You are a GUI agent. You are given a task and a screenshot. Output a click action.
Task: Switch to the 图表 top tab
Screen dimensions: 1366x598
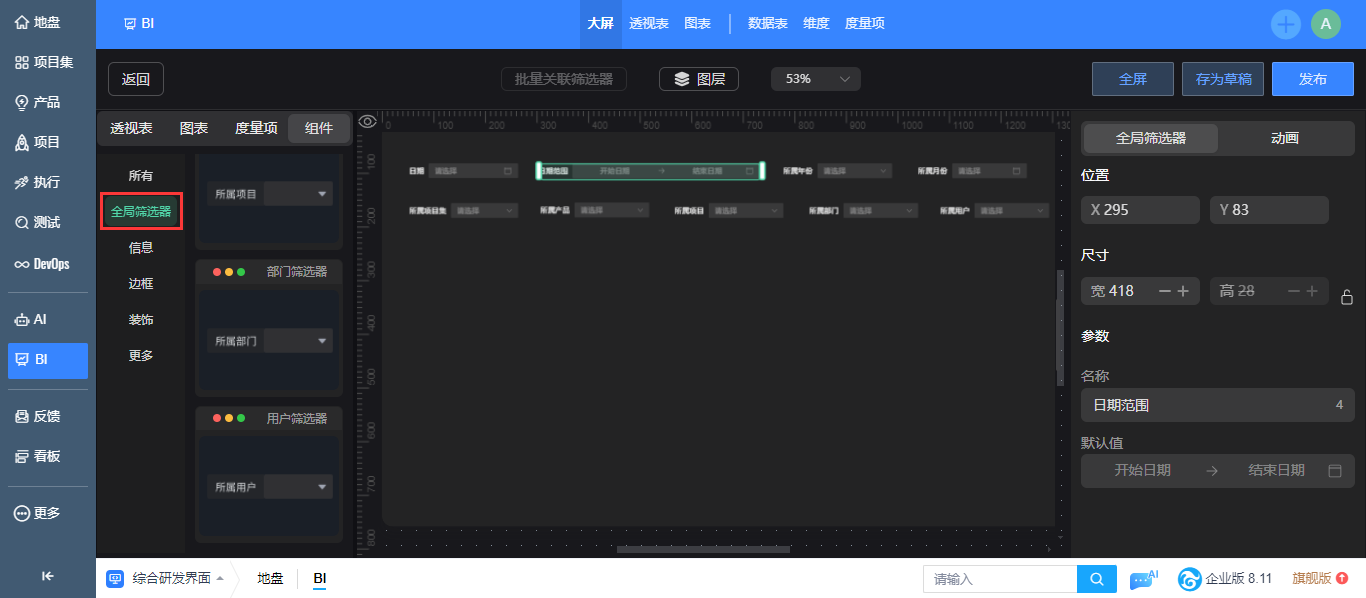click(697, 24)
